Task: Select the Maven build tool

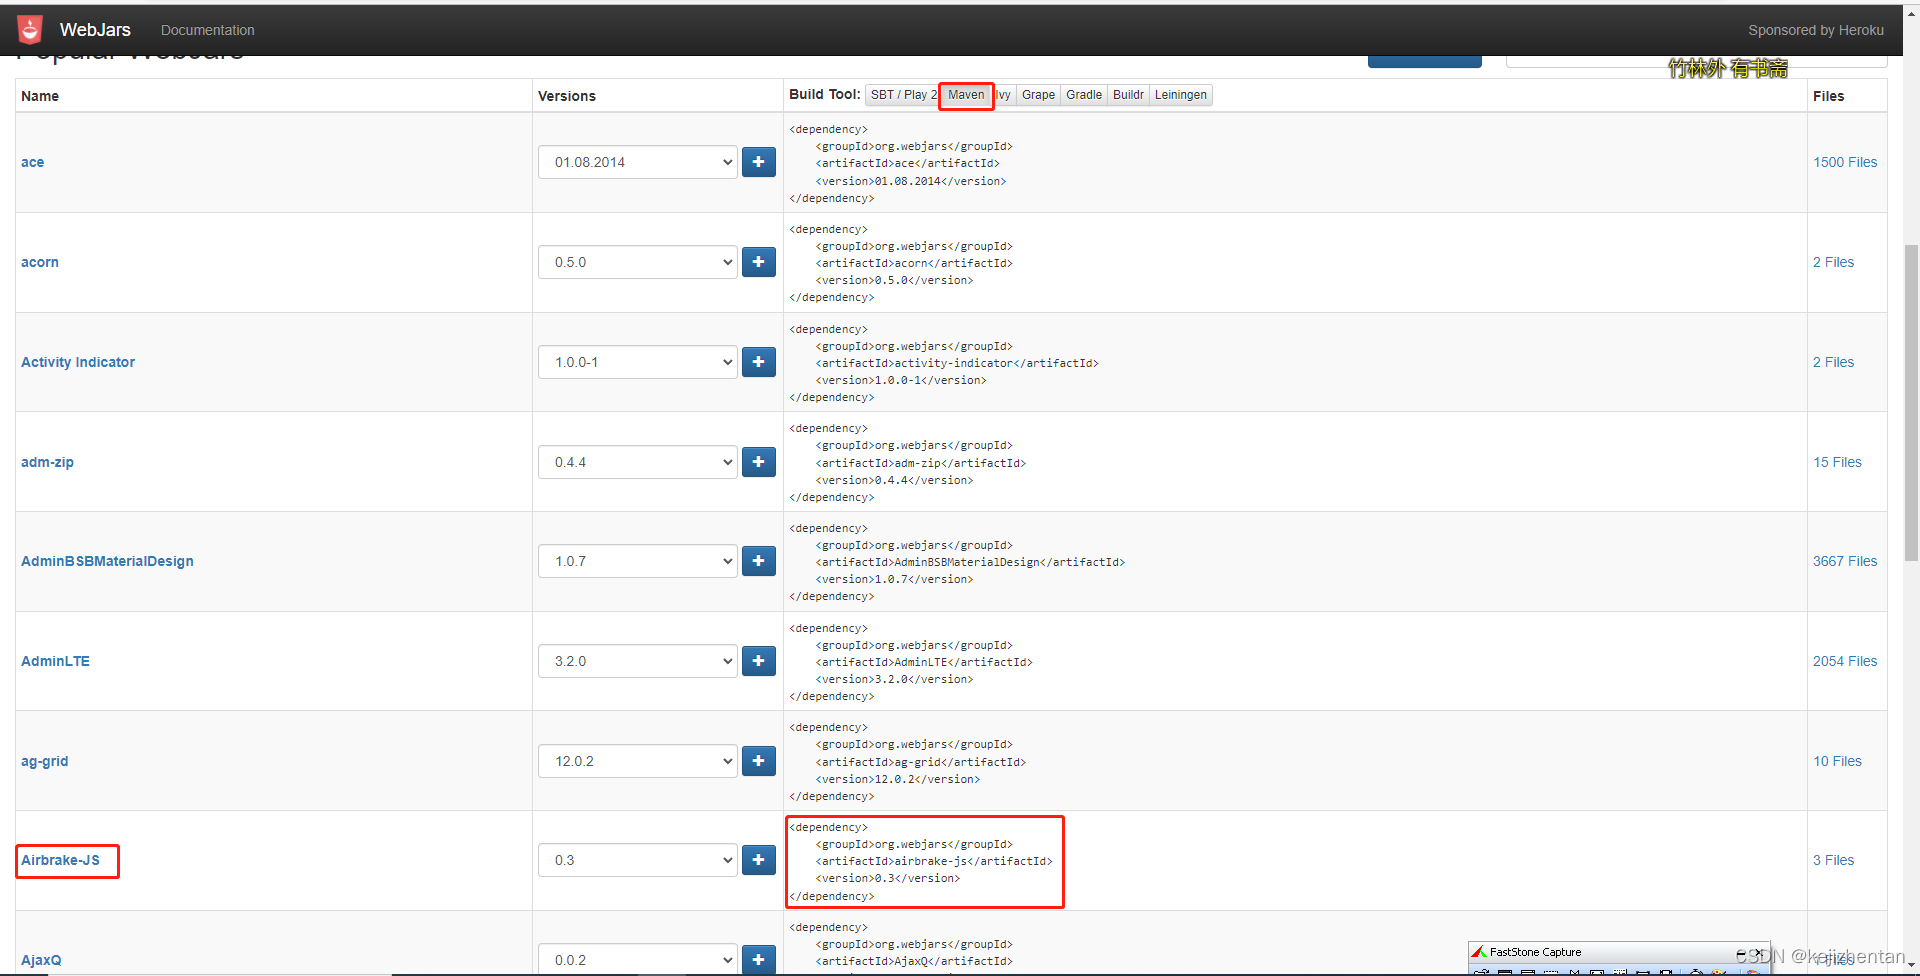Action: [966, 95]
